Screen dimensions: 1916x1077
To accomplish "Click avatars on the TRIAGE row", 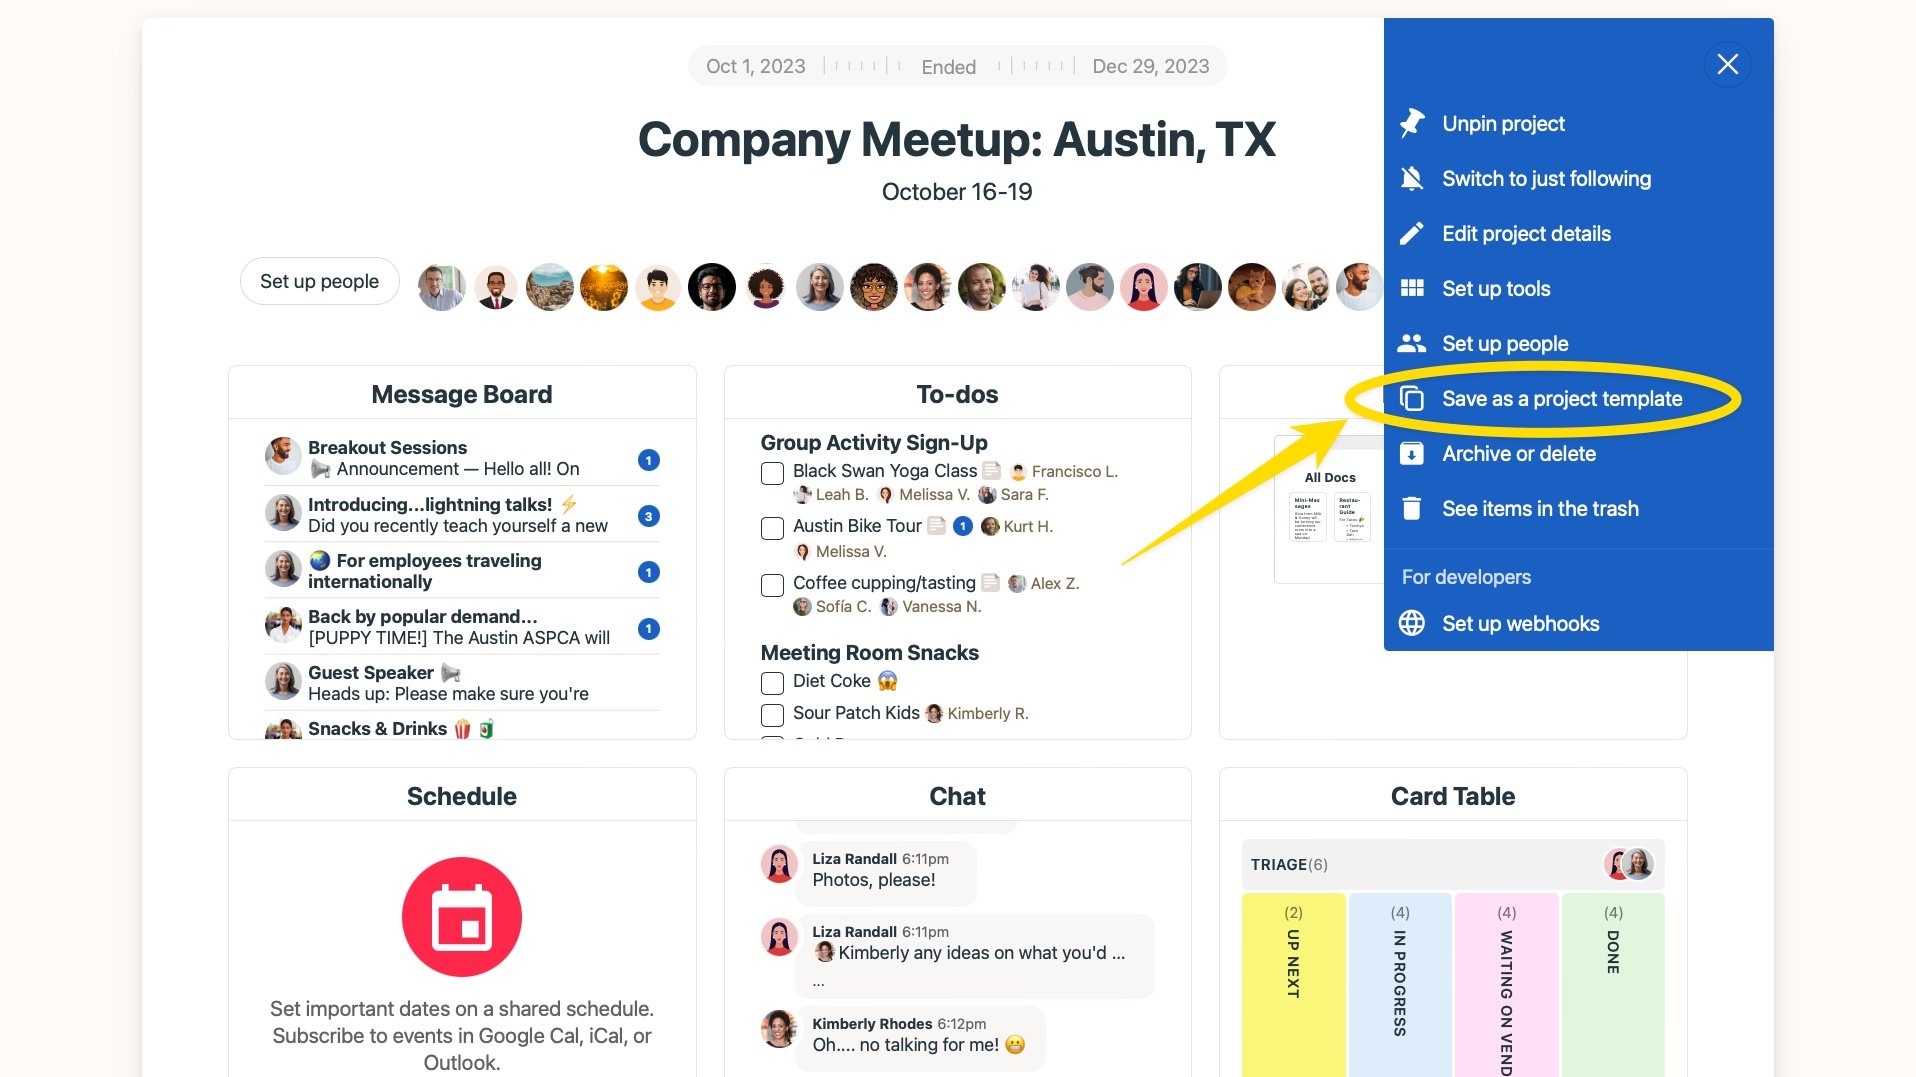I will 1628,864.
